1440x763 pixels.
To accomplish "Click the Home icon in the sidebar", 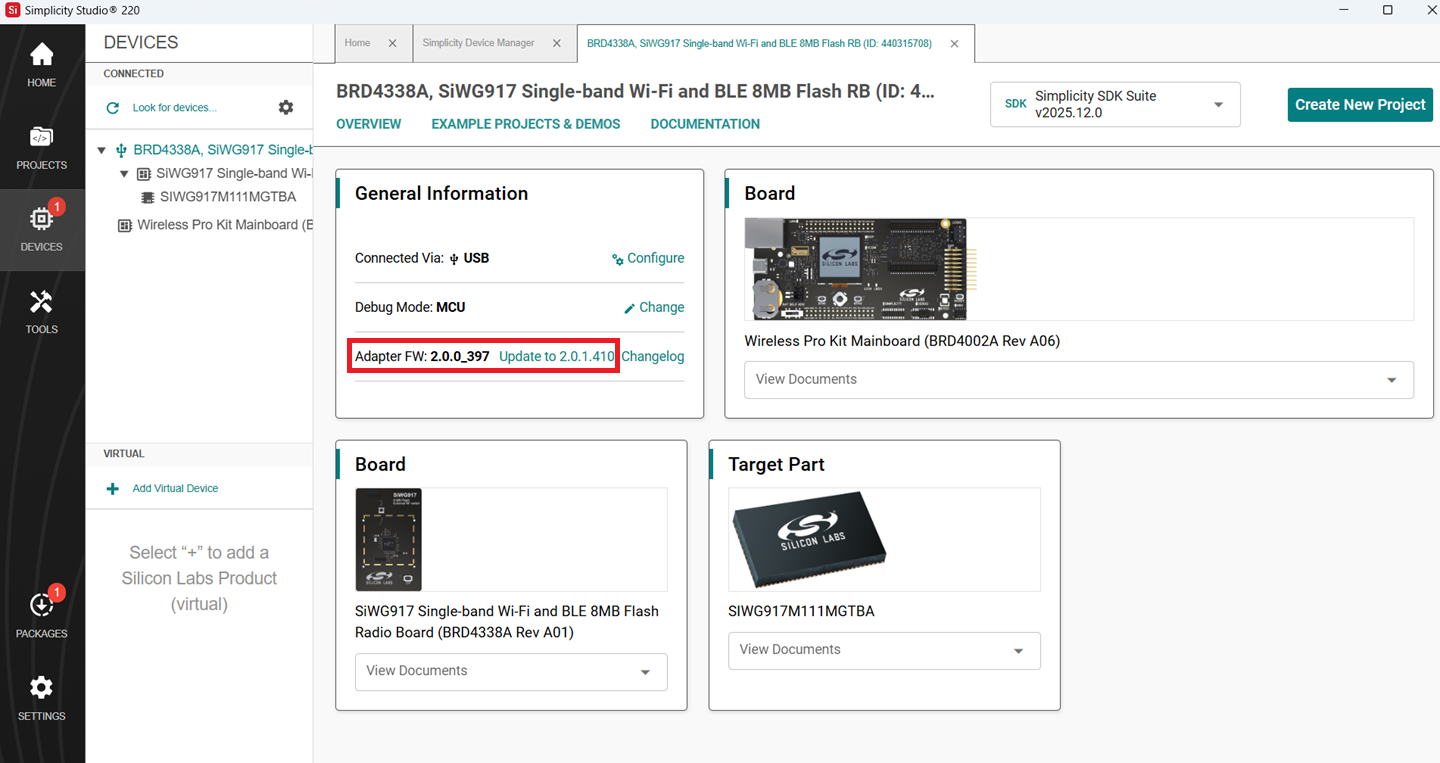I will click(41, 56).
